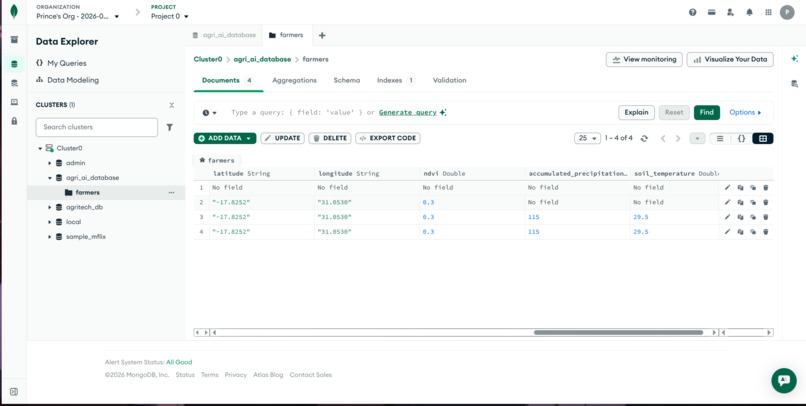The image size is (806, 406).
Task: Click the sidebar collapse icon at bottom left
Action: (x=14, y=392)
